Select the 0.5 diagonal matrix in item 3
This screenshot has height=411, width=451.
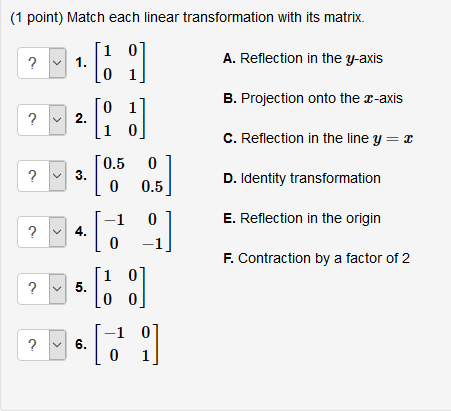133,175
